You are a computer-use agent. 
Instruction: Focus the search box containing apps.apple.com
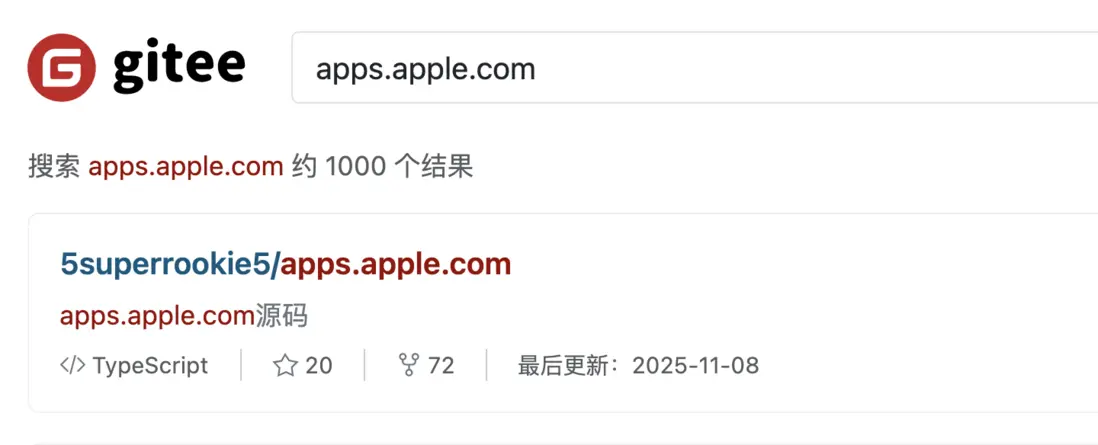695,68
